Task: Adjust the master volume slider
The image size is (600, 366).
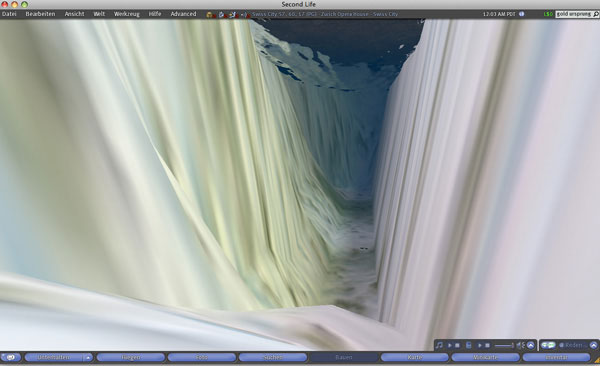Action: [x=504, y=345]
